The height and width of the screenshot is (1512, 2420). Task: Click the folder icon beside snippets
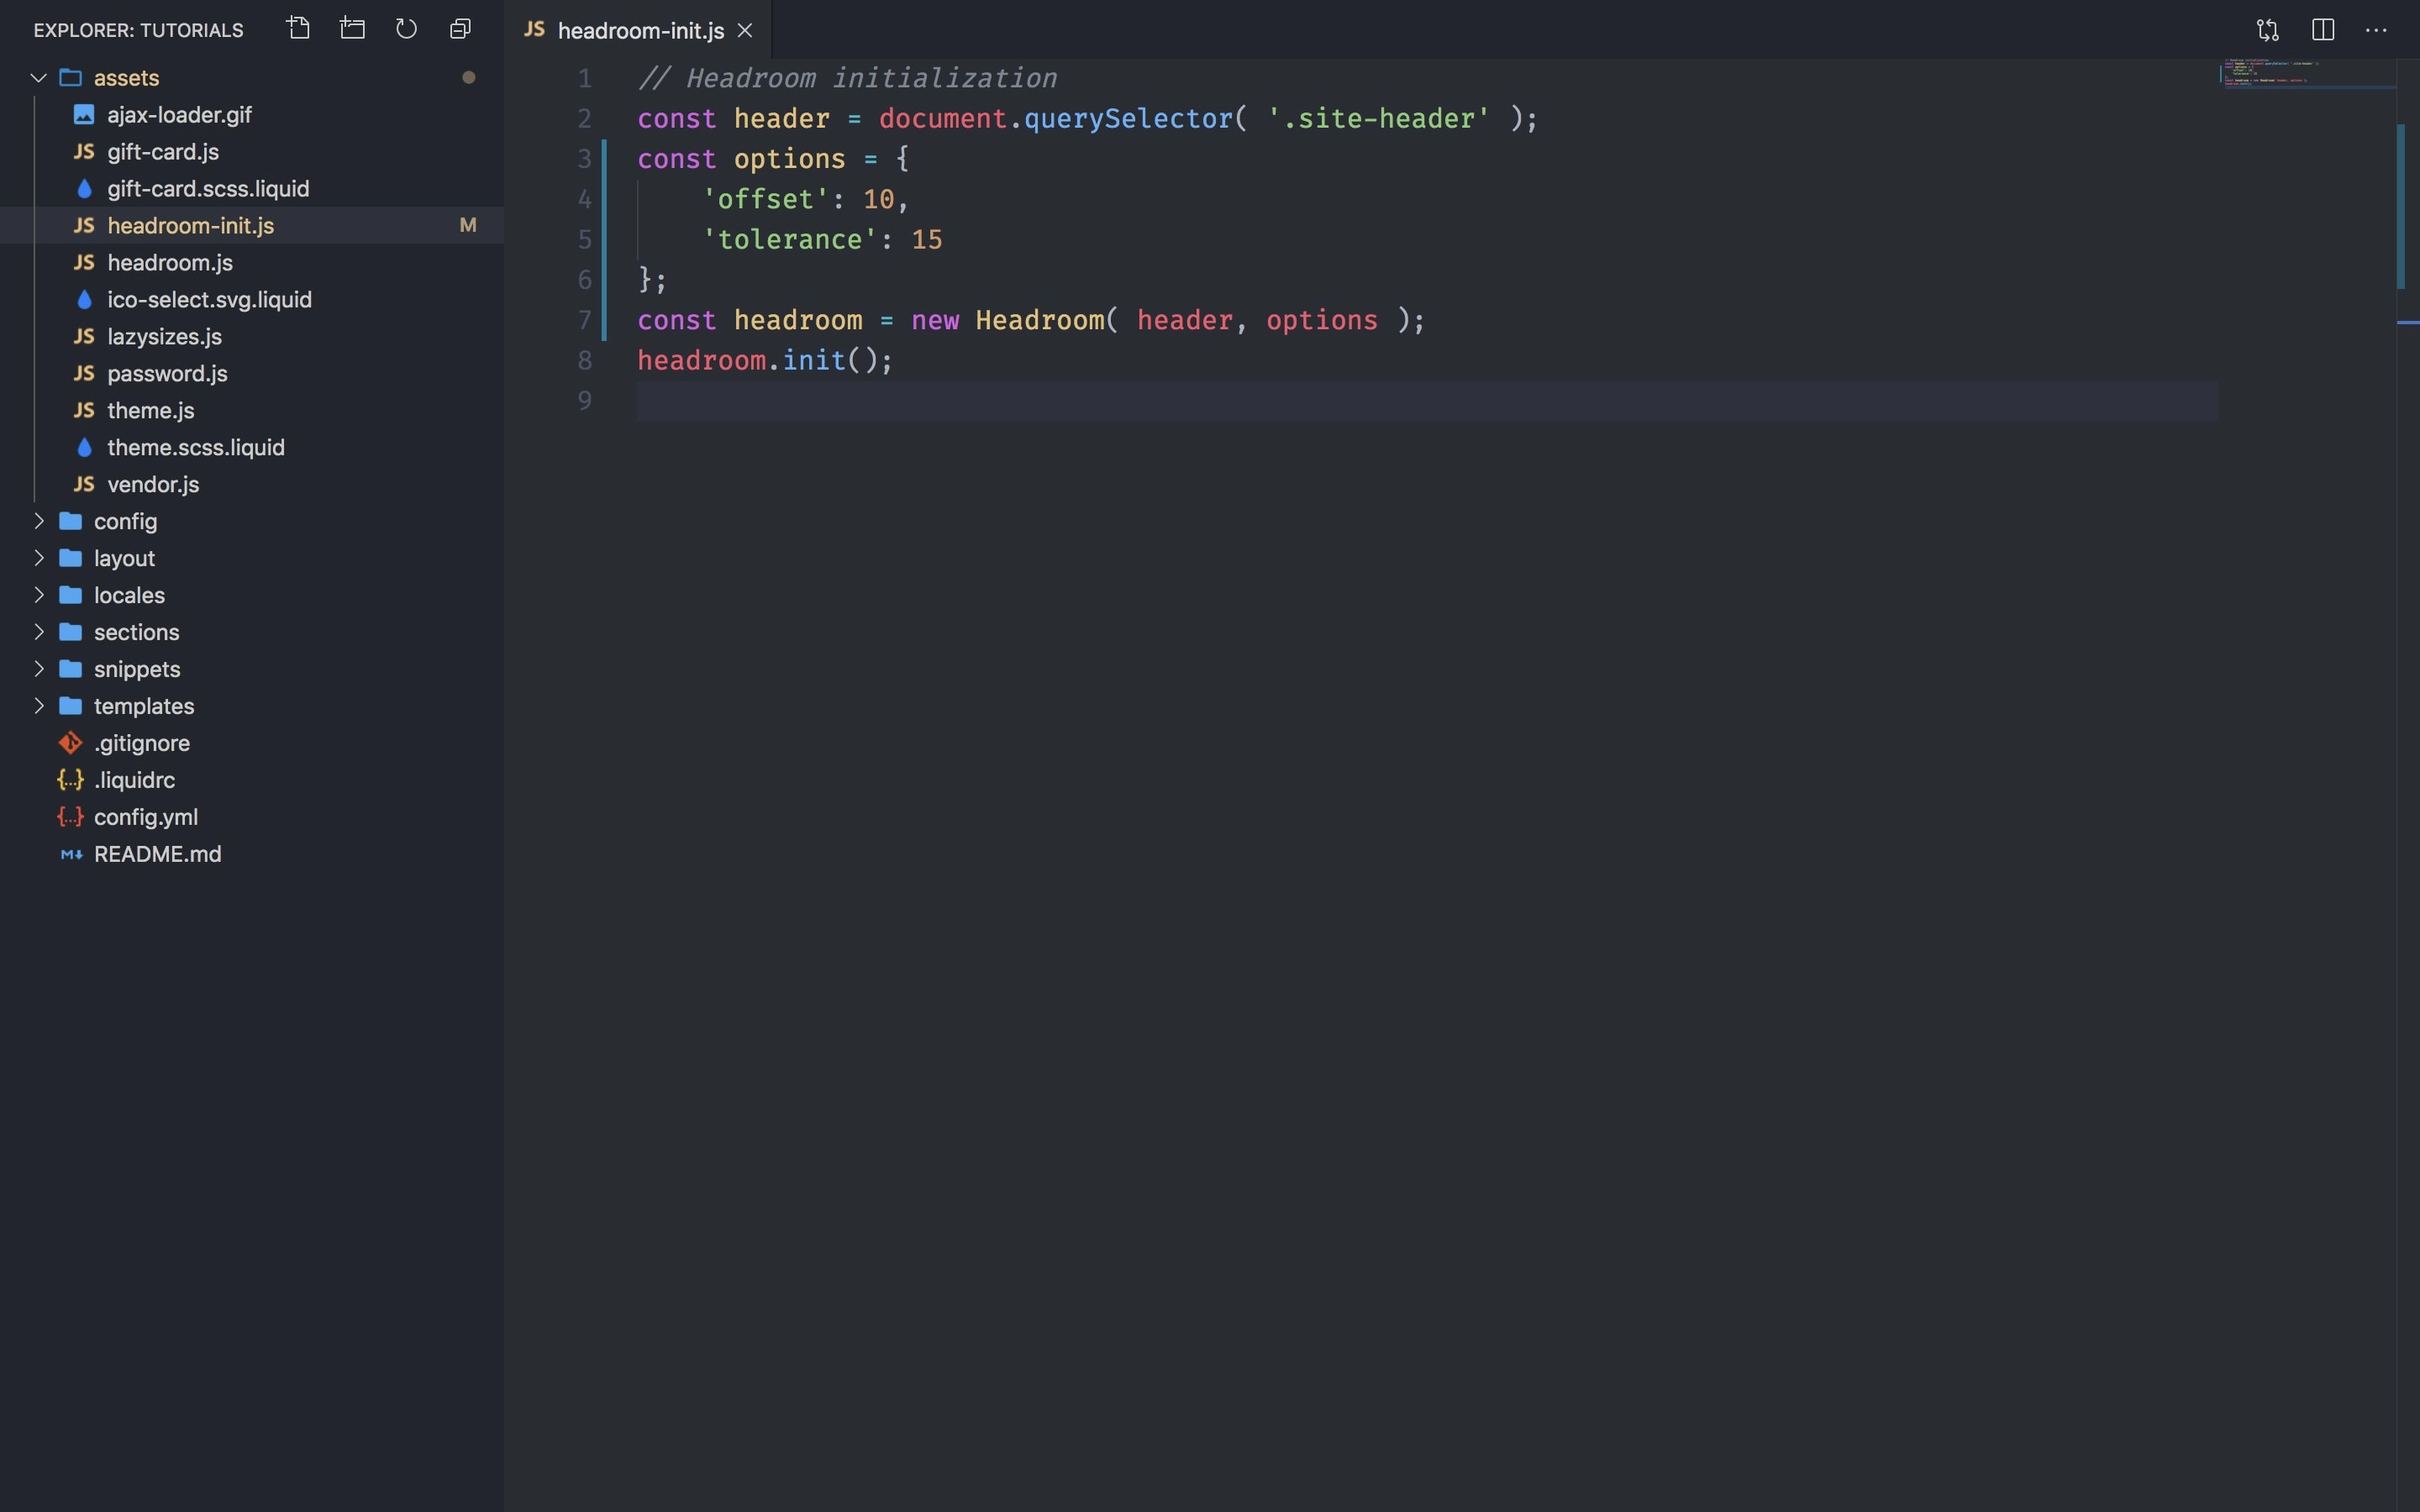point(70,669)
